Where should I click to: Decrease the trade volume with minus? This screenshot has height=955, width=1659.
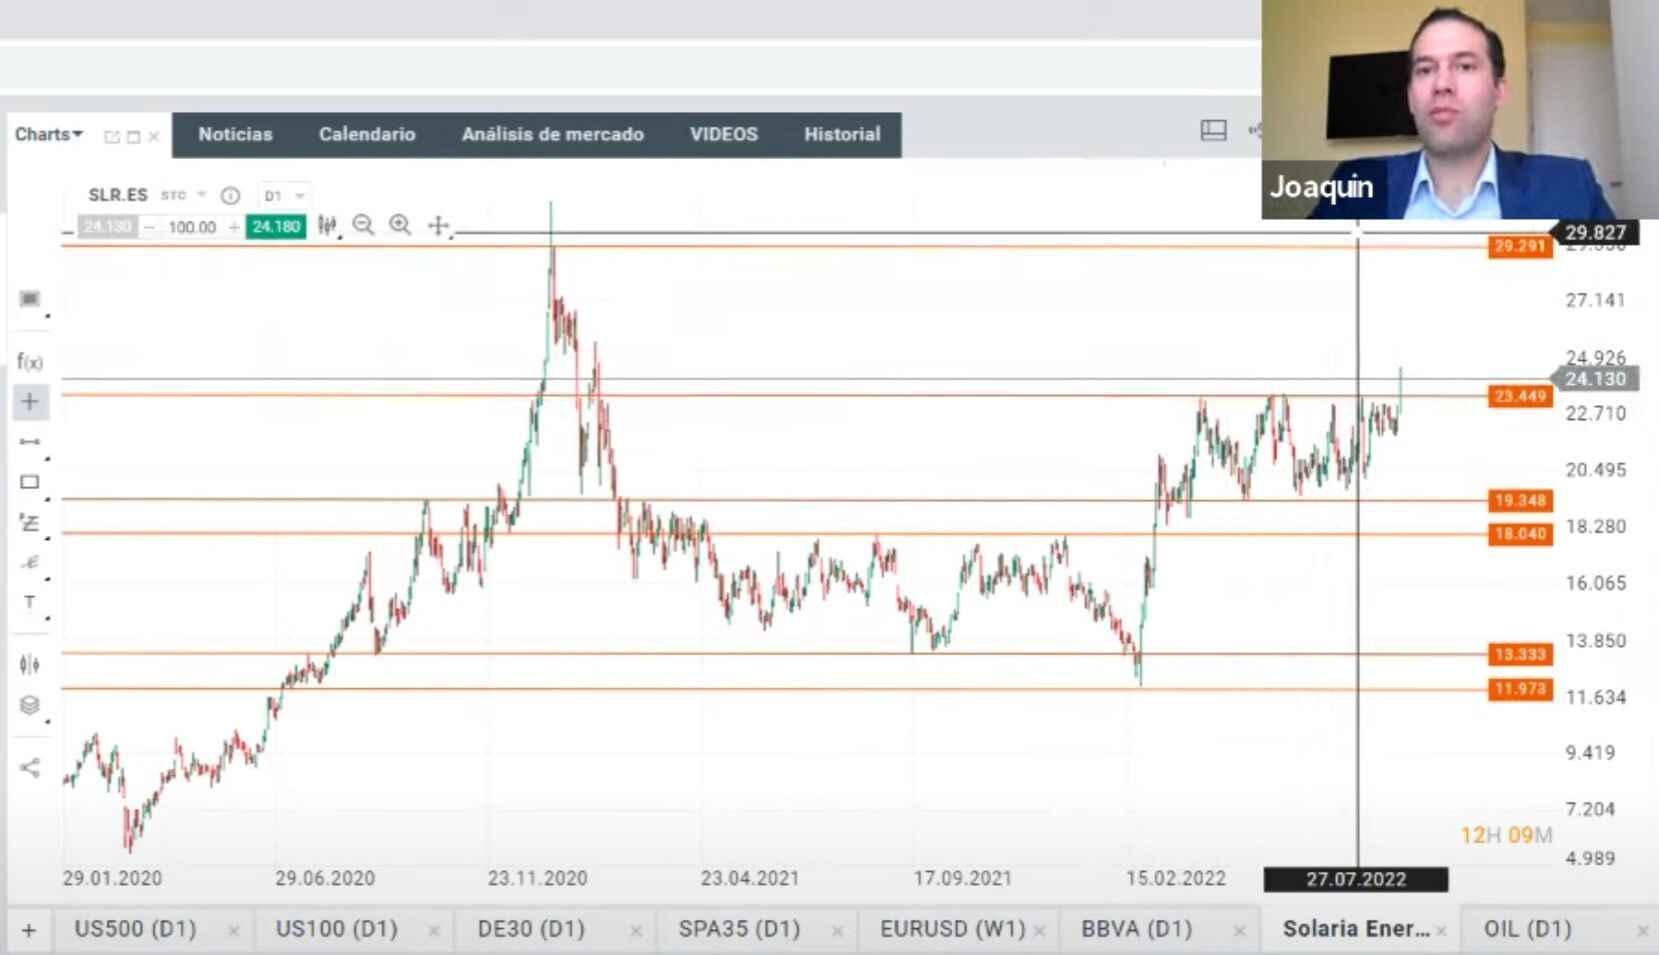click(x=149, y=227)
